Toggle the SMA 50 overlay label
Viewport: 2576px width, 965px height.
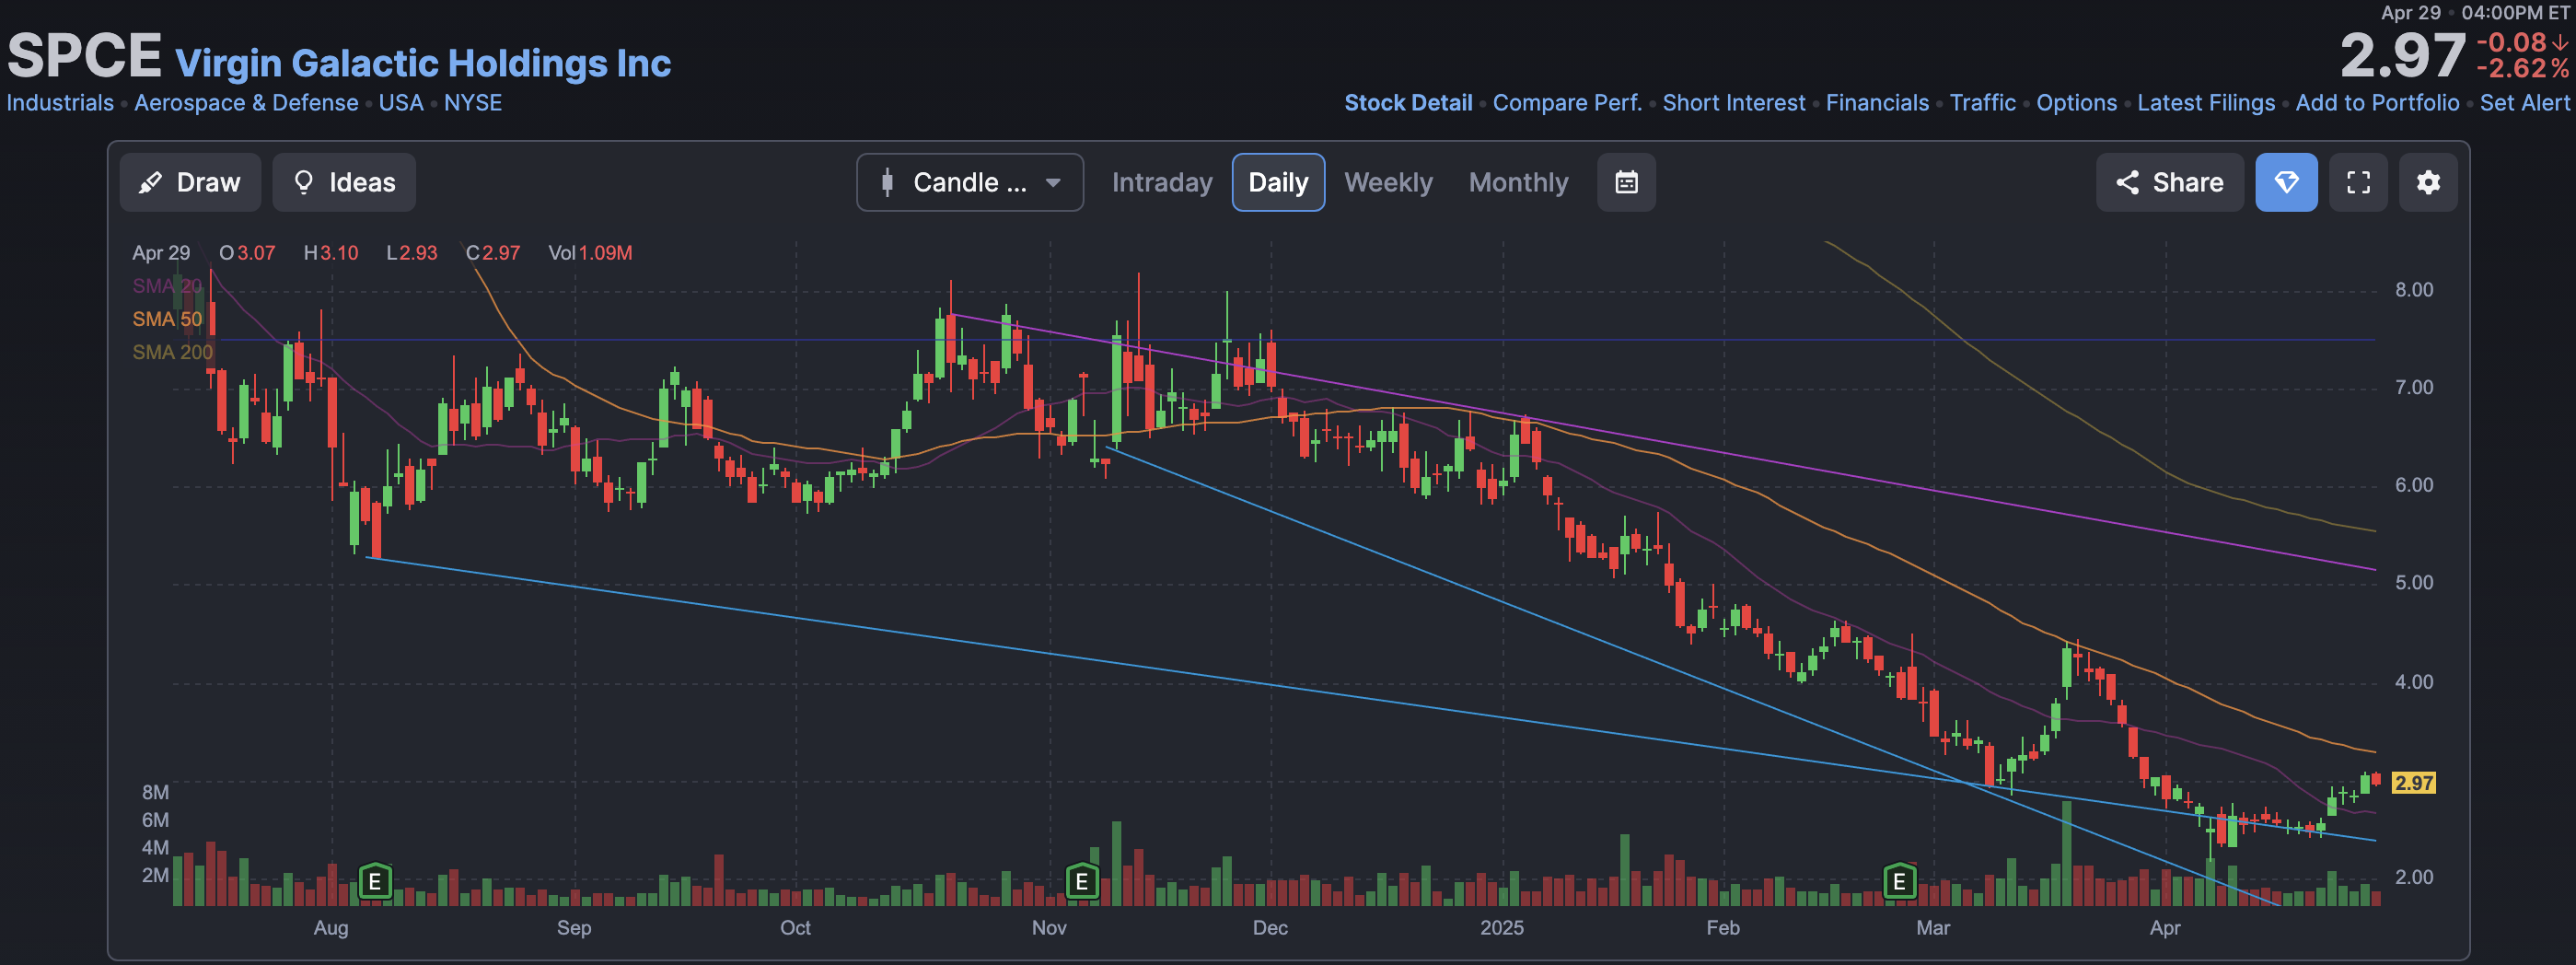pos(167,319)
